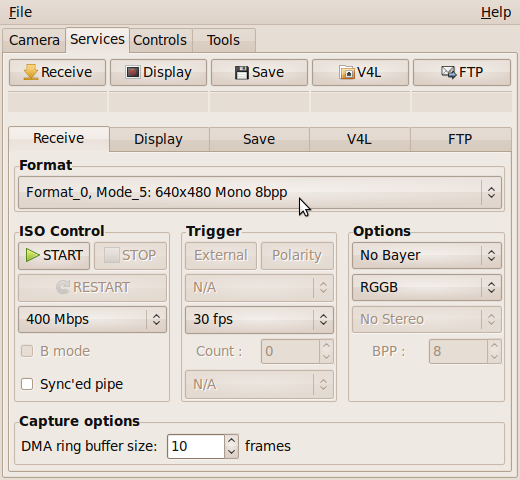Click the RESTART button with refresh icon
Image resolution: width=520 pixels, height=480 pixels.
92,288
